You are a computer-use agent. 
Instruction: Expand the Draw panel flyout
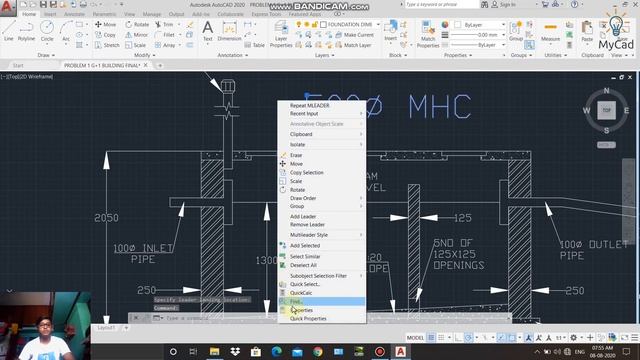46,55
